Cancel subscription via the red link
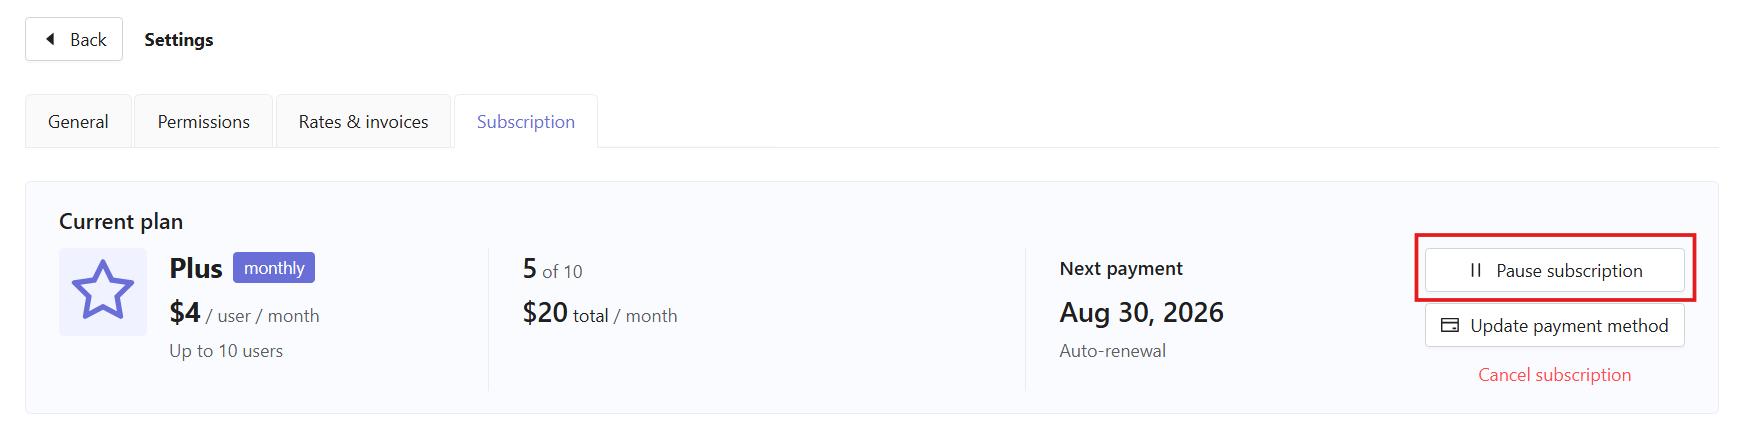1748x436 pixels. click(1555, 375)
